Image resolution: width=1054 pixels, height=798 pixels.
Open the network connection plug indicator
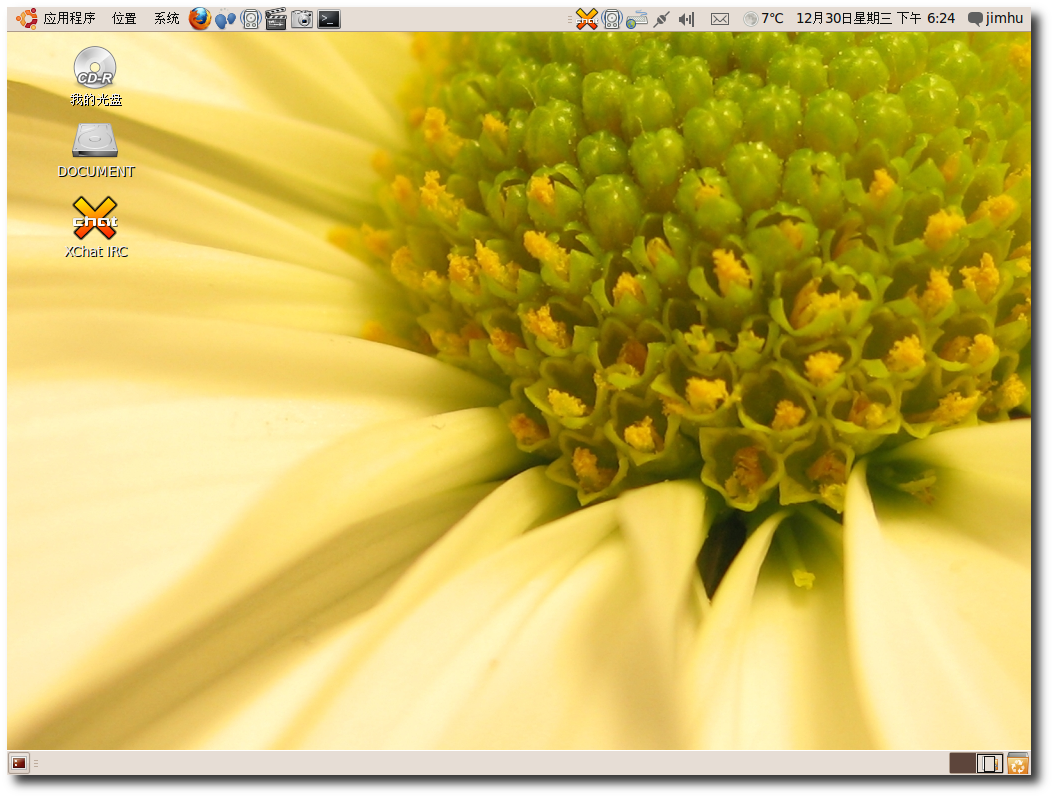coord(661,19)
